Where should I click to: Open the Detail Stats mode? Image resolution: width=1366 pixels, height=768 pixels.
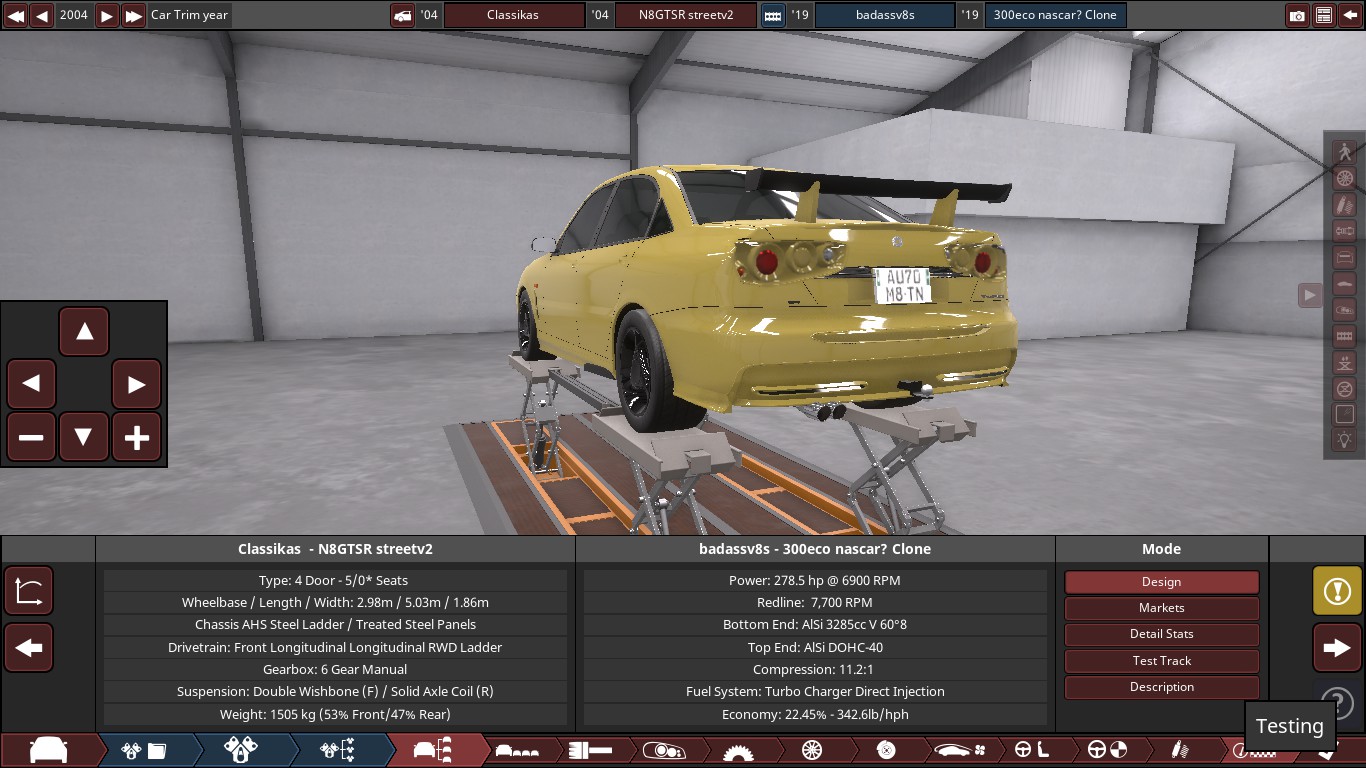pos(1161,634)
